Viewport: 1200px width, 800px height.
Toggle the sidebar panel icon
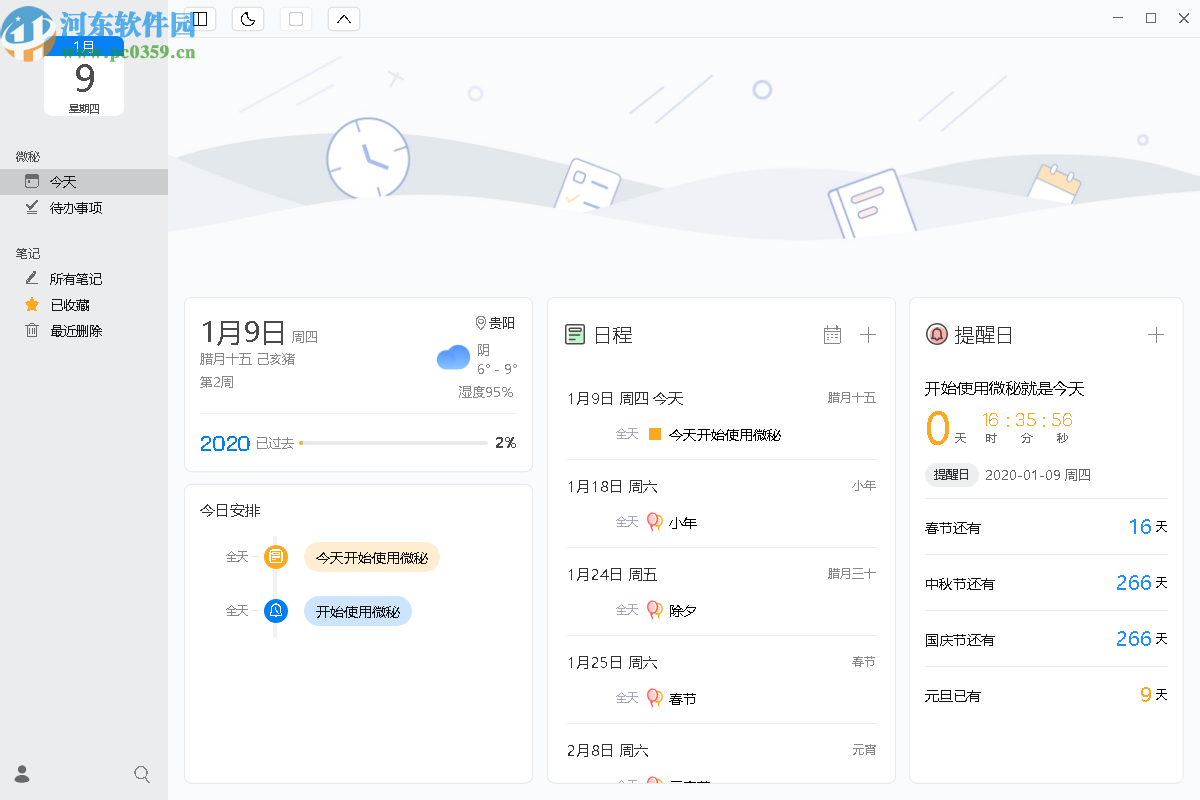click(x=200, y=19)
